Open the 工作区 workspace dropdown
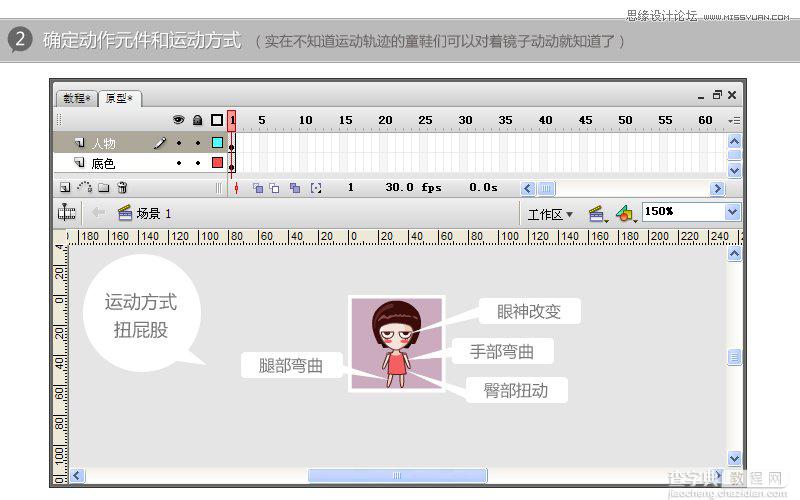 coord(550,214)
